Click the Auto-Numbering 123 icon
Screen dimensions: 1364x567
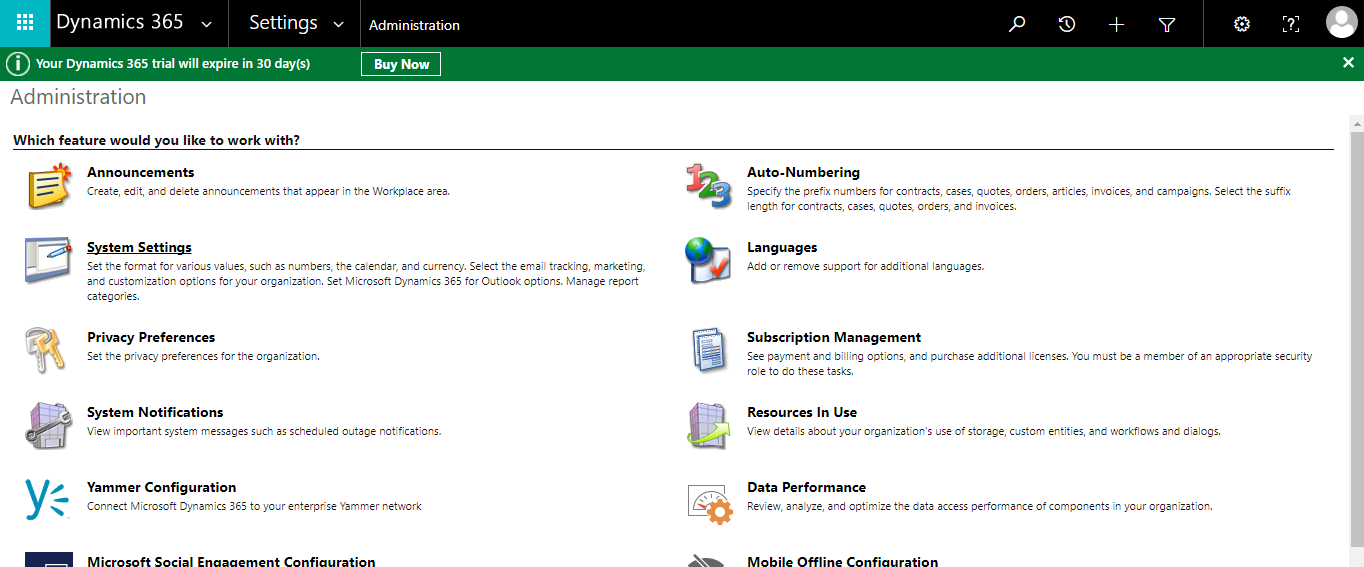click(709, 186)
